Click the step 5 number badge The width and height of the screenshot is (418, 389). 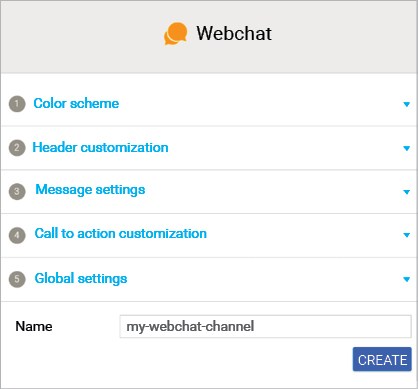coord(17,279)
